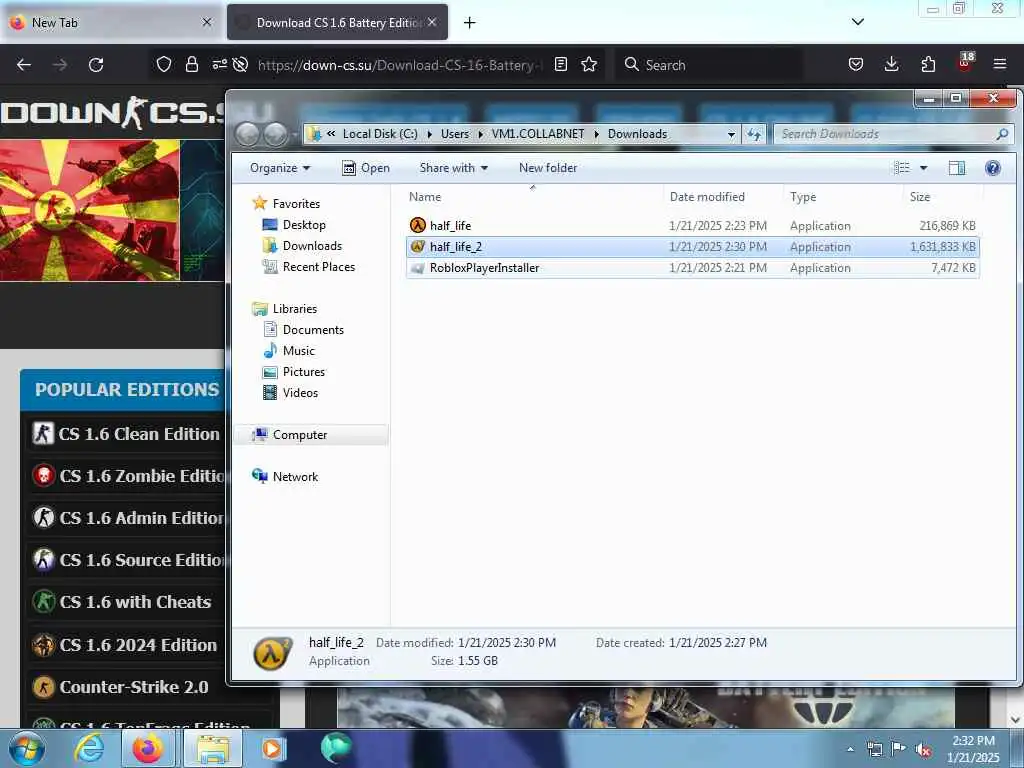Image resolution: width=1024 pixels, height=768 pixels.
Task: Open the change view options arrow
Action: coord(923,168)
